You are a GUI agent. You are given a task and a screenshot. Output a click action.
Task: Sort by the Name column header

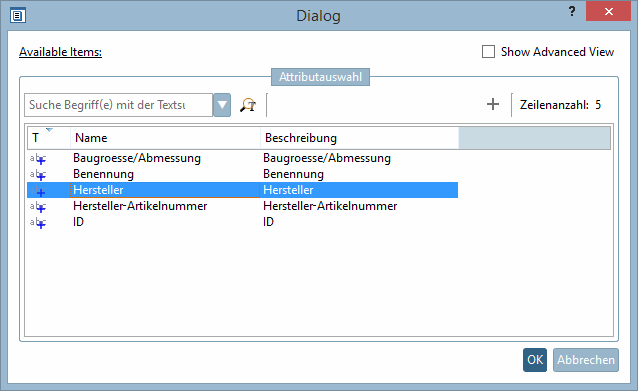[165, 138]
